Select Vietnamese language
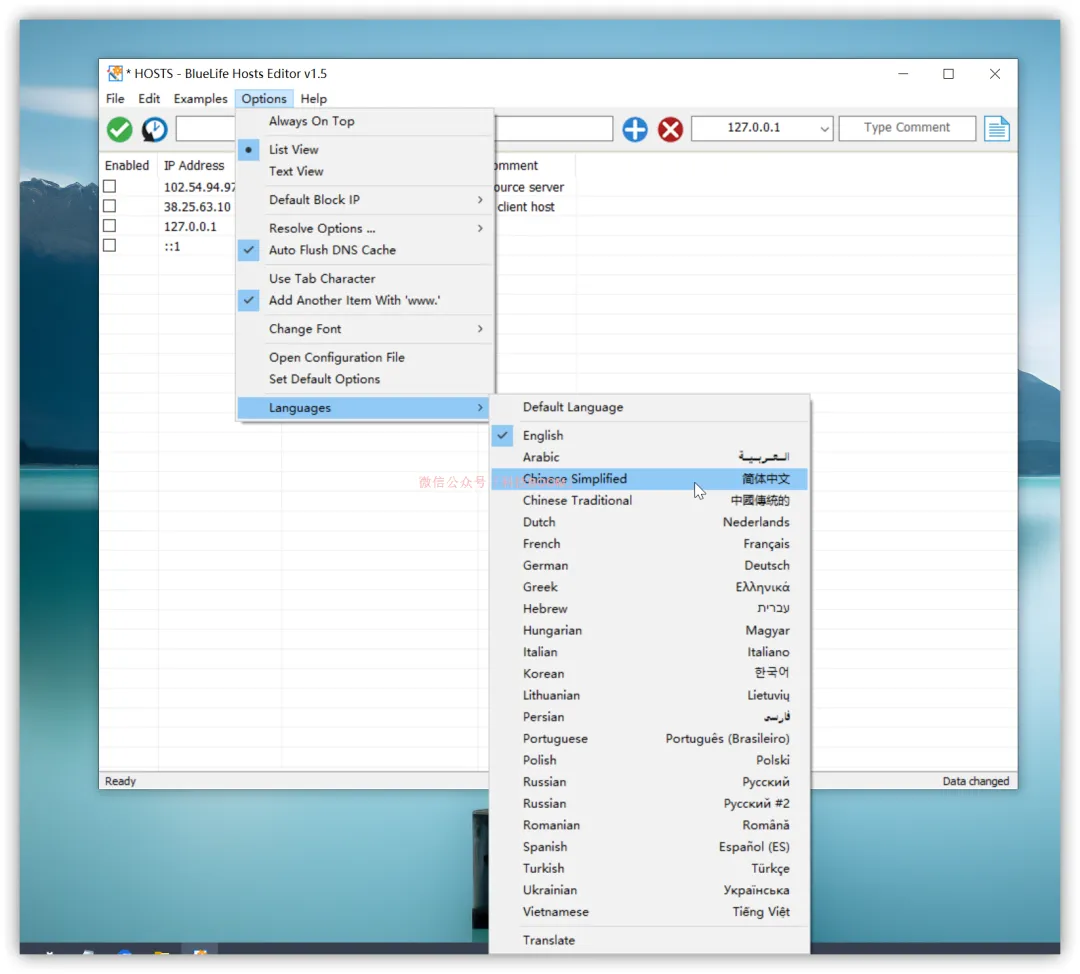1080x974 pixels. point(650,912)
